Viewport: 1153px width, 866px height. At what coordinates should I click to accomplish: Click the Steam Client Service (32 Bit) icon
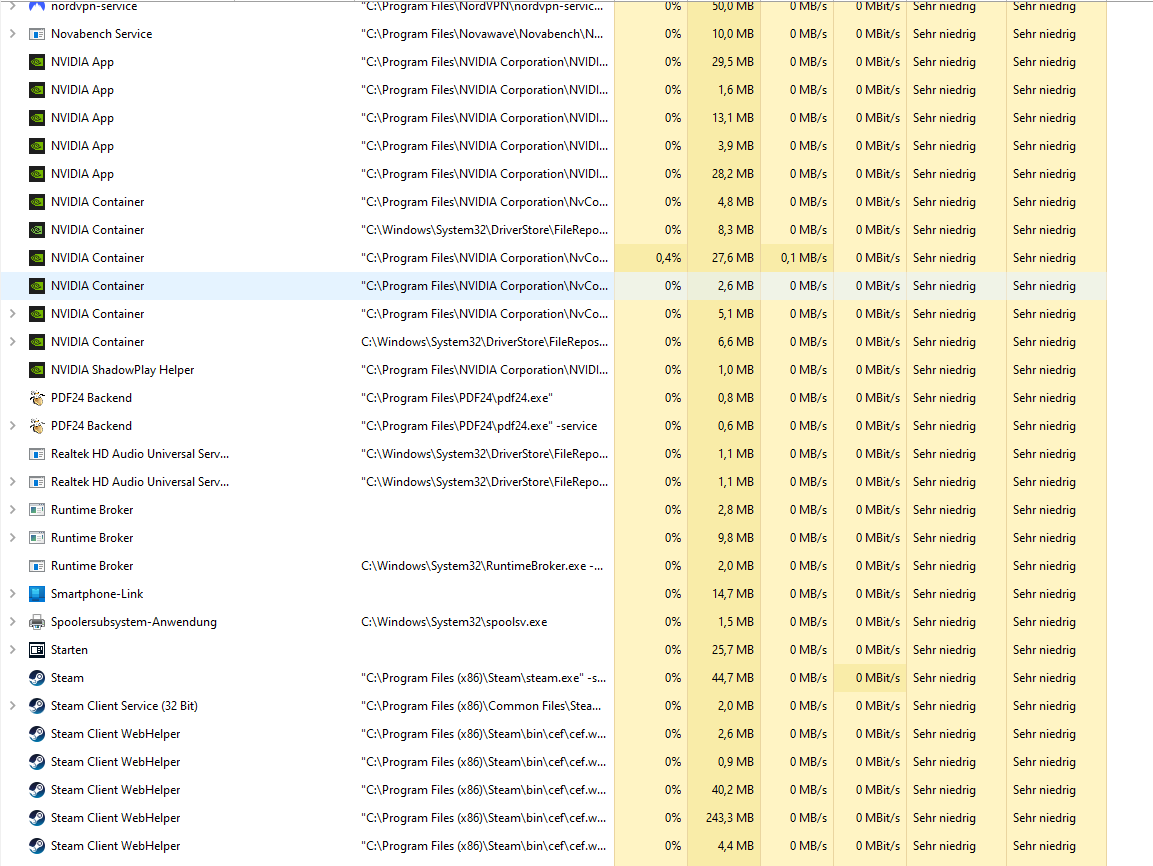[x=37, y=706]
